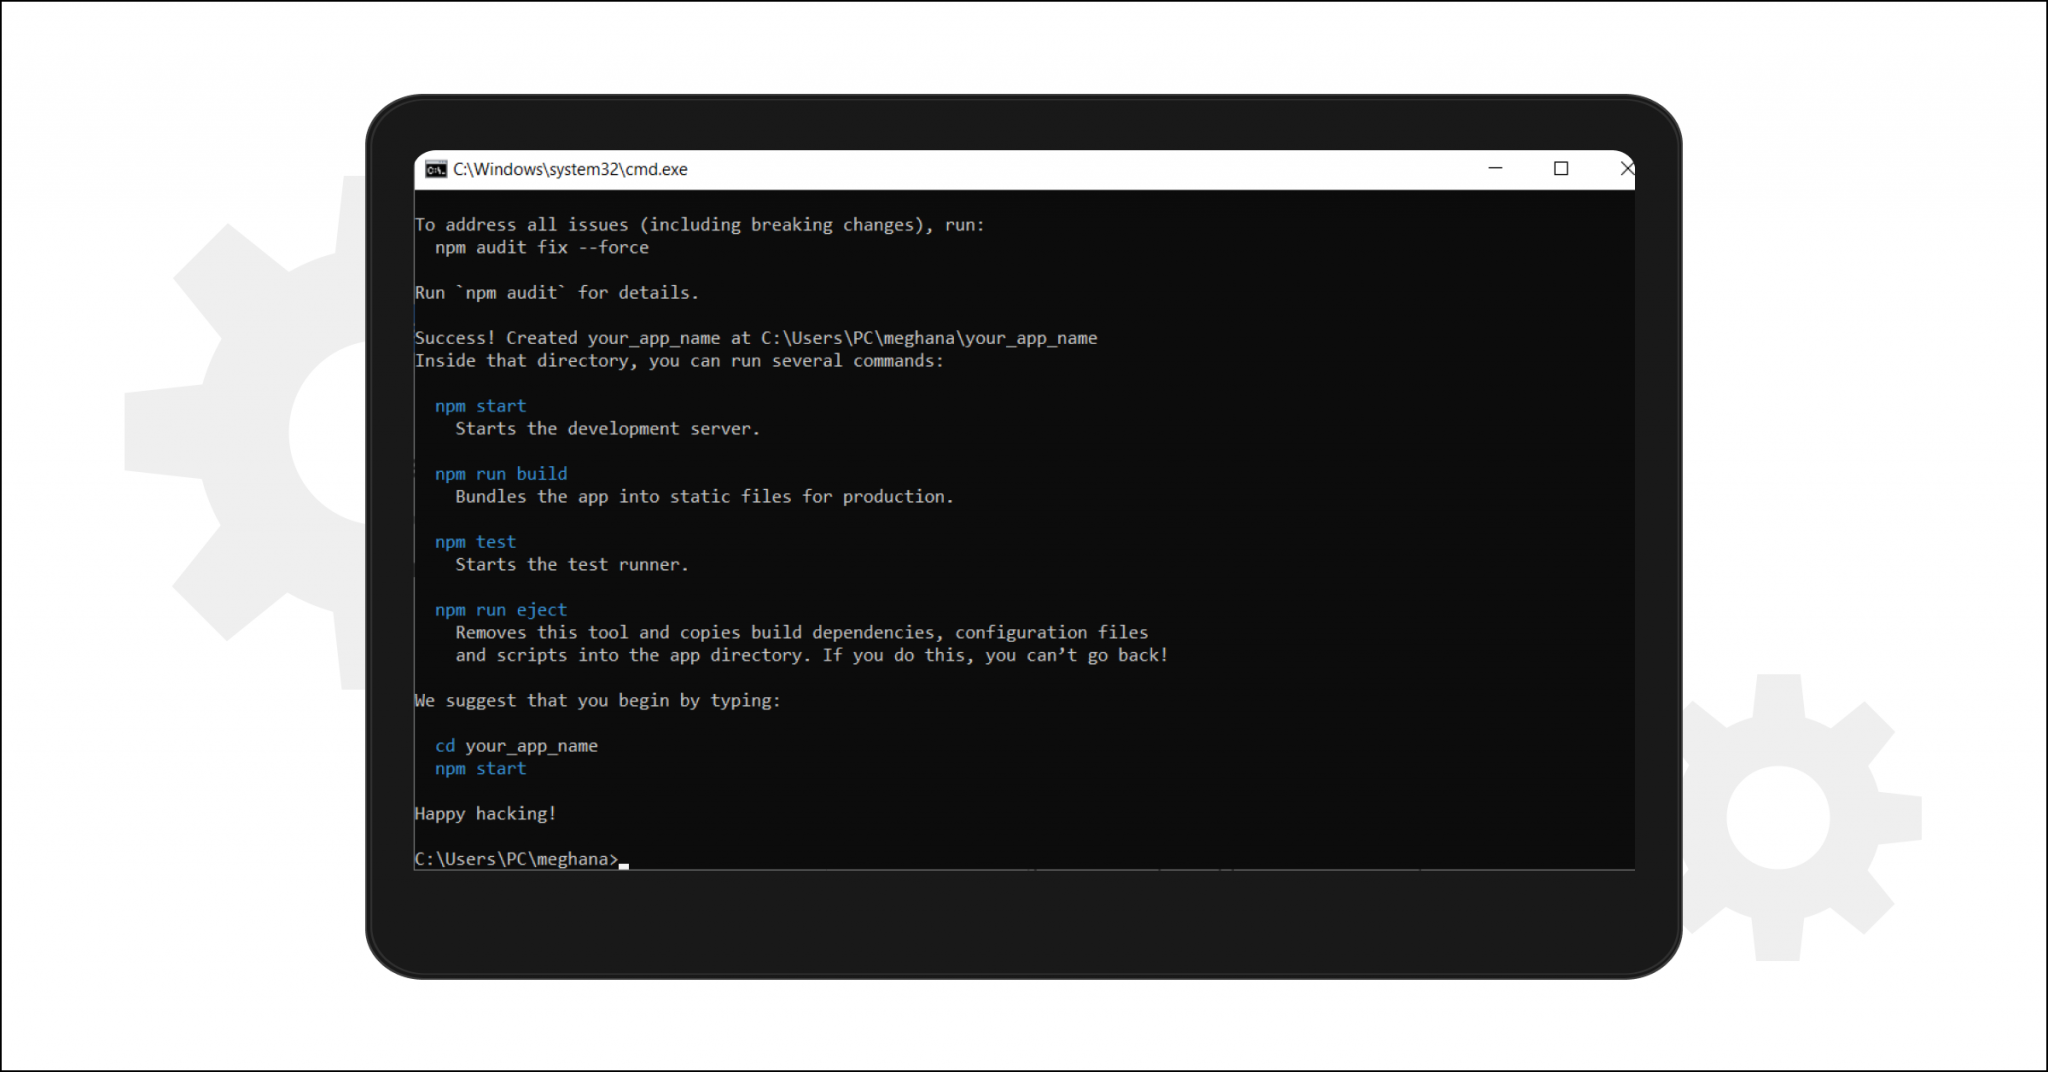The width and height of the screenshot is (2048, 1072).
Task: Select the blue npm test command
Action: point(475,541)
